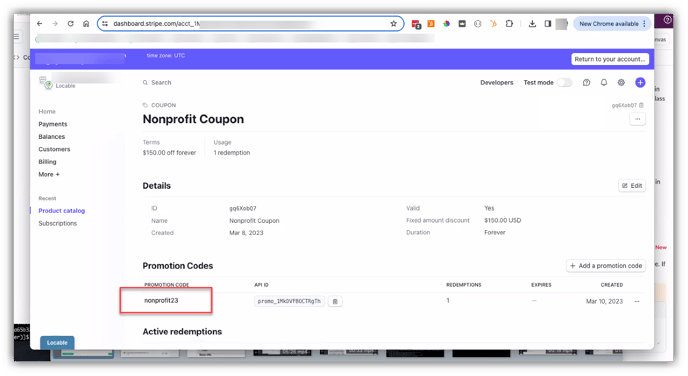Open Stripe notifications bell
This screenshot has height=376, width=688.
coord(604,82)
